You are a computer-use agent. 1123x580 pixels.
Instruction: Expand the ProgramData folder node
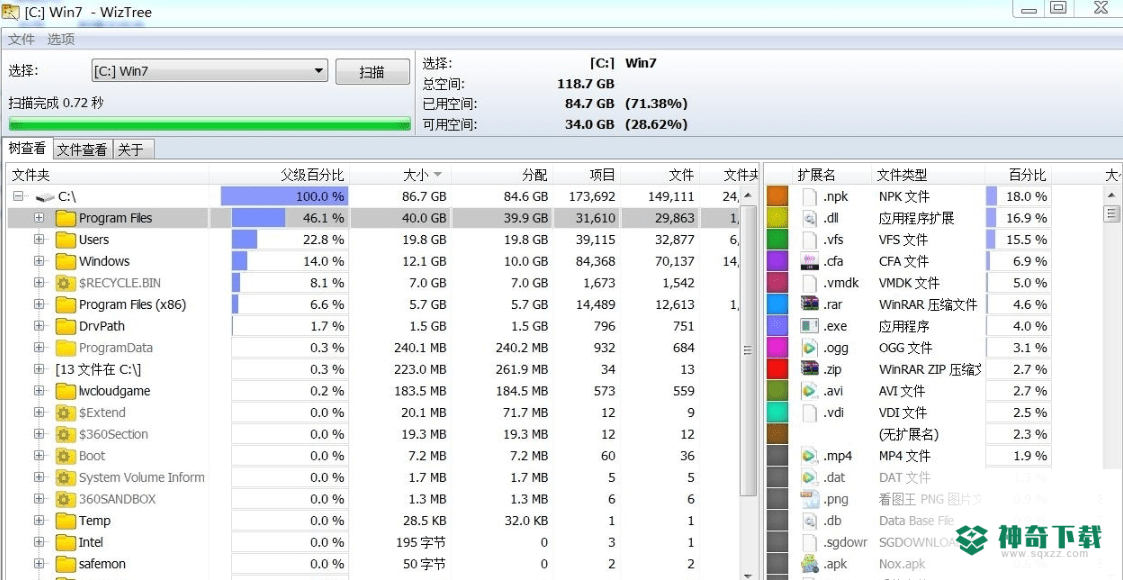[39, 348]
